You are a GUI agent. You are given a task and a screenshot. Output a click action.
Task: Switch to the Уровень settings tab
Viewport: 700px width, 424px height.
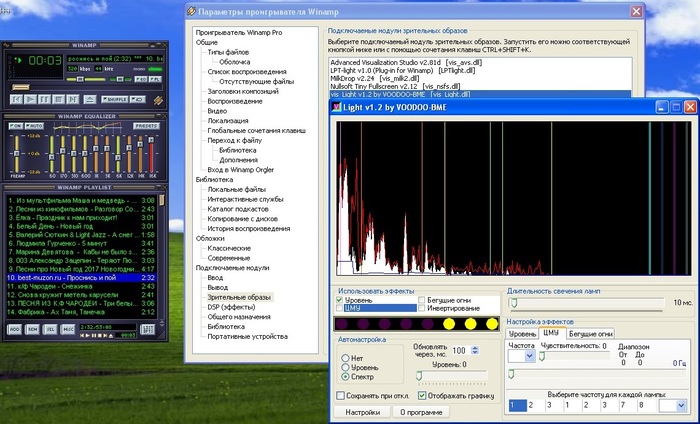coord(523,333)
